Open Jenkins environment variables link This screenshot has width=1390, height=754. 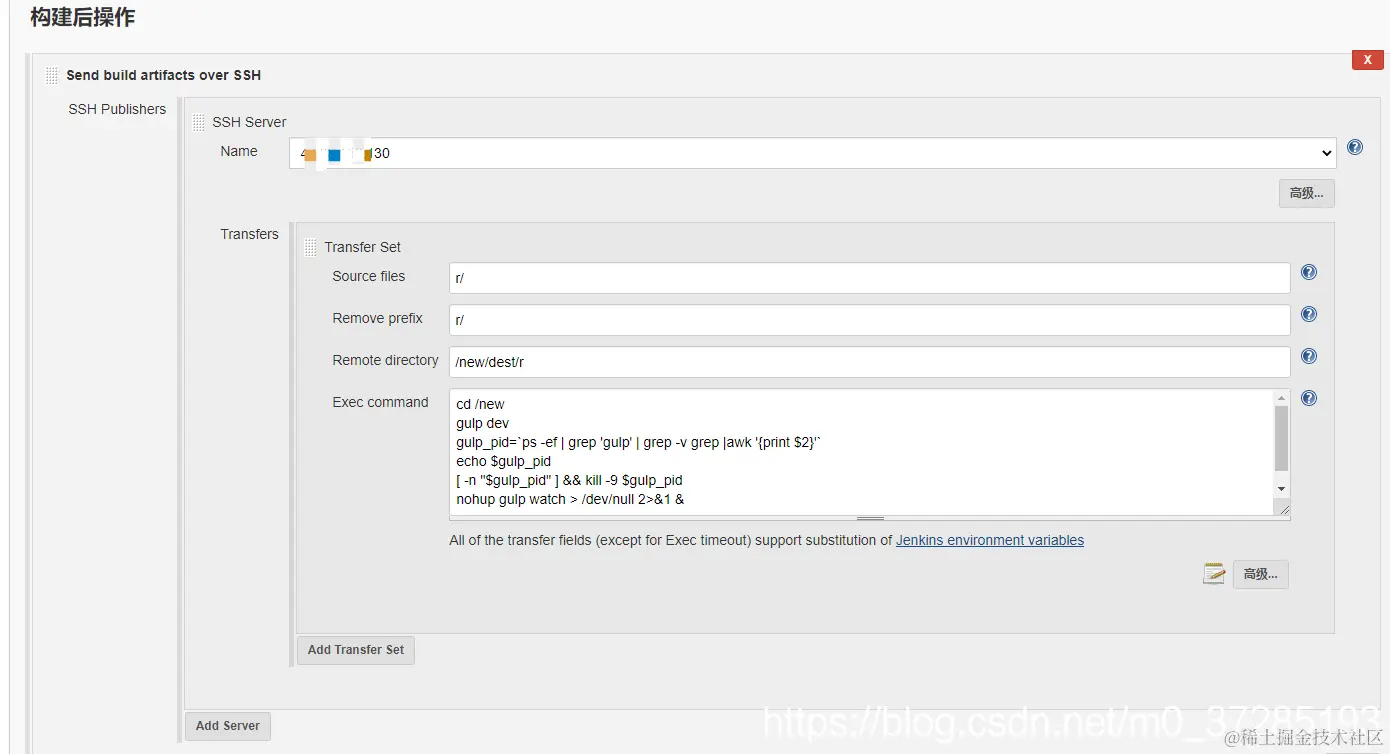[x=990, y=540]
